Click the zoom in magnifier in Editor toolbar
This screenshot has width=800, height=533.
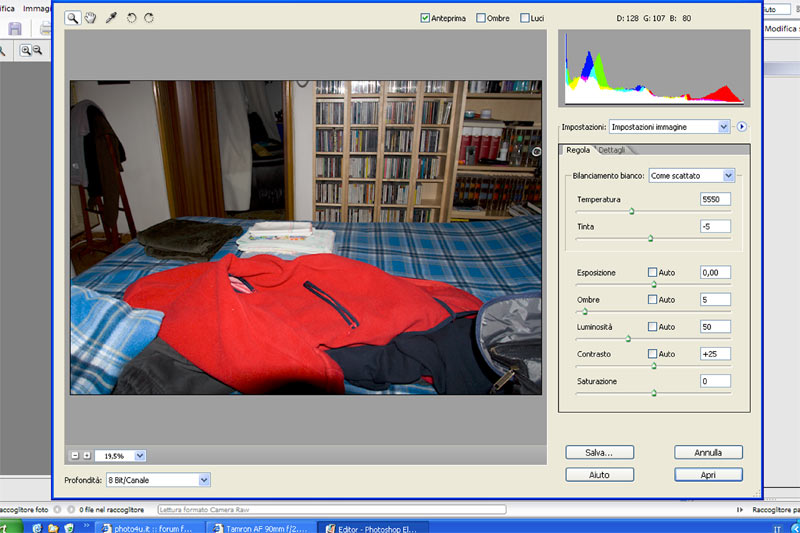26,50
